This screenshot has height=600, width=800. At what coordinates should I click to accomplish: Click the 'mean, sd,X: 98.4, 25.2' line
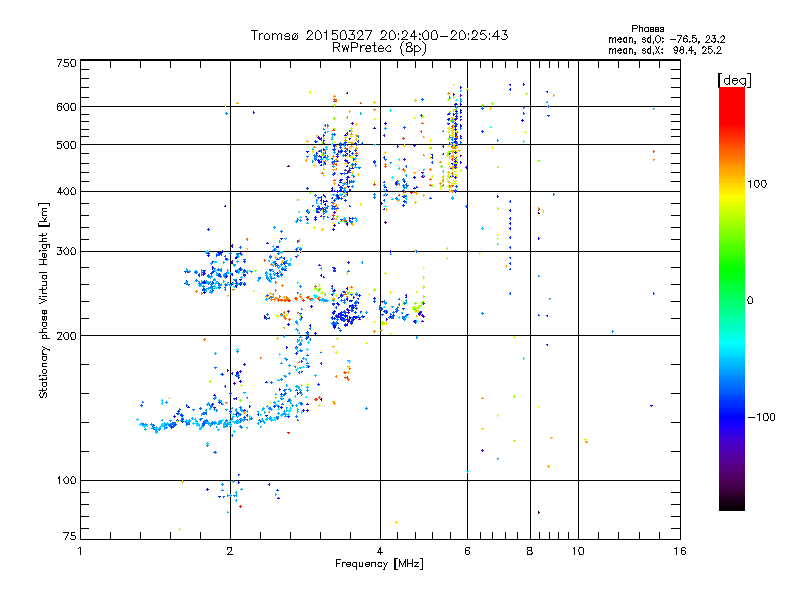click(x=665, y=50)
